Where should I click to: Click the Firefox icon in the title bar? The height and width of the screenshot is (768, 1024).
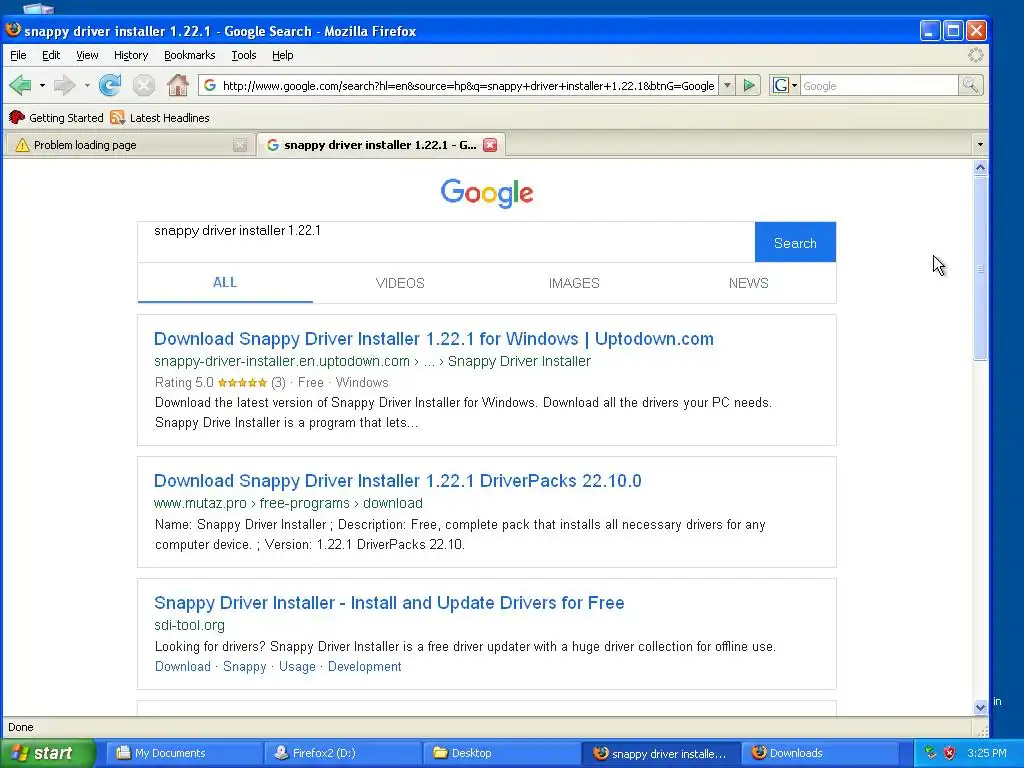coord(12,30)
